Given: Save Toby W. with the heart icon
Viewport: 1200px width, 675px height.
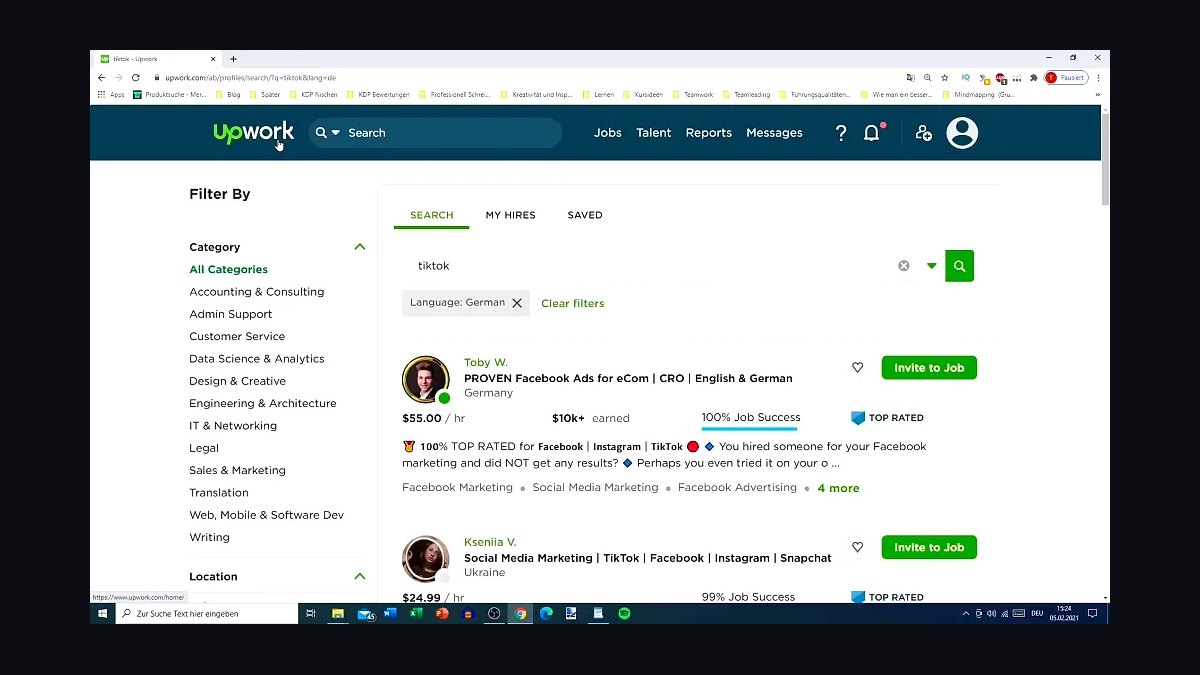Looking at the screenshot, I should coord(857,368).
